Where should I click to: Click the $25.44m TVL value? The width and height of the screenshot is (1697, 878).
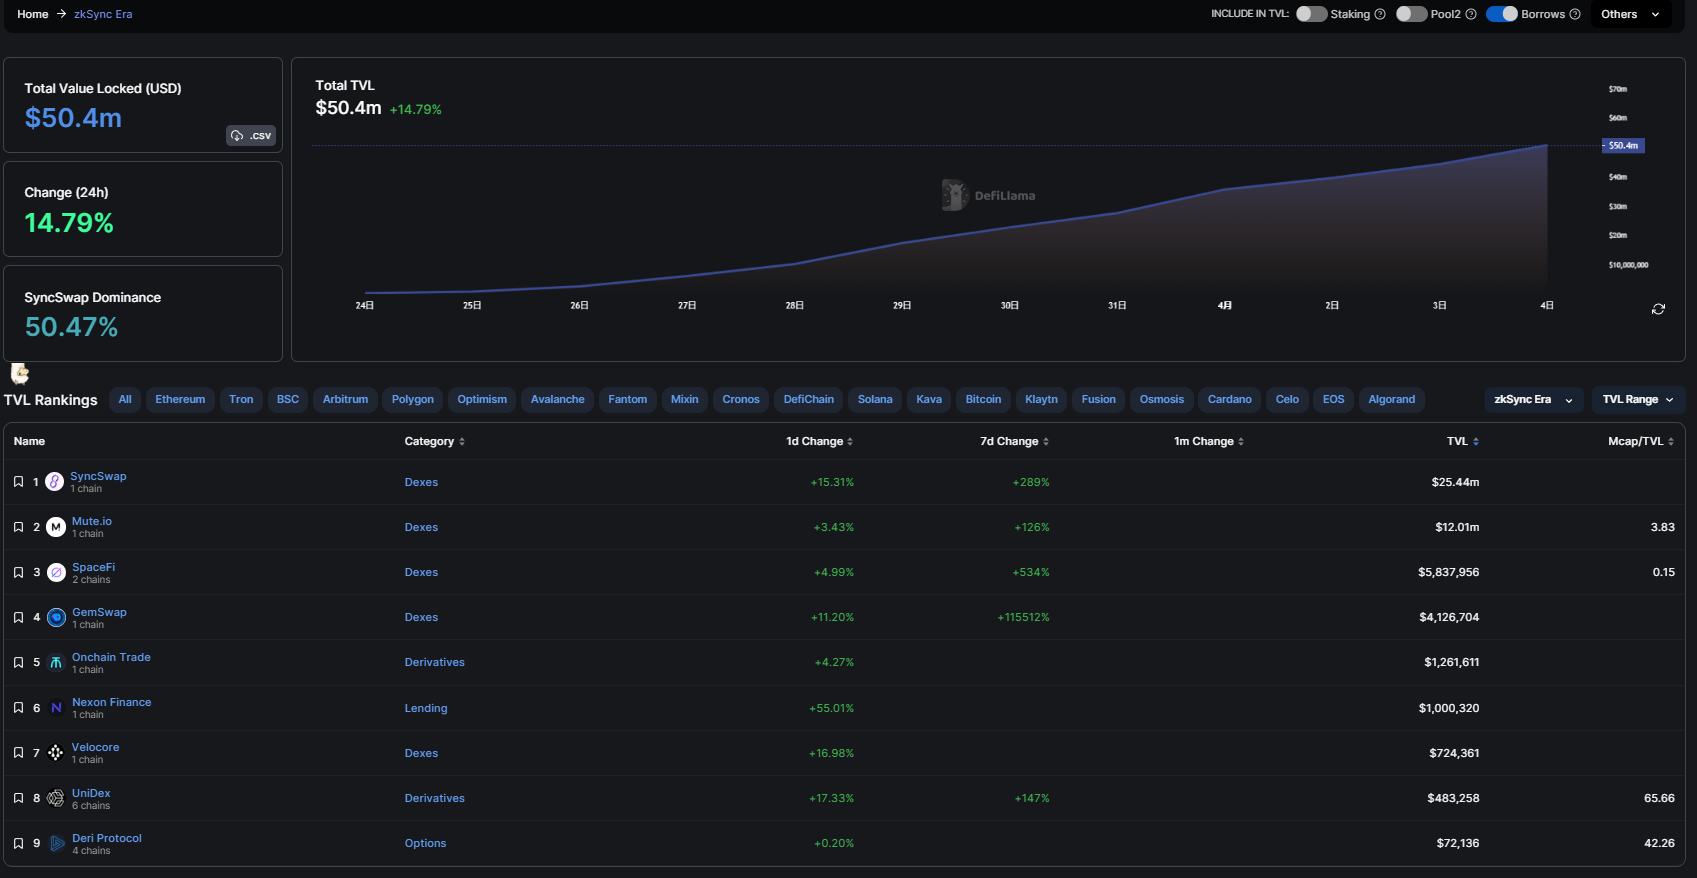1455,482
